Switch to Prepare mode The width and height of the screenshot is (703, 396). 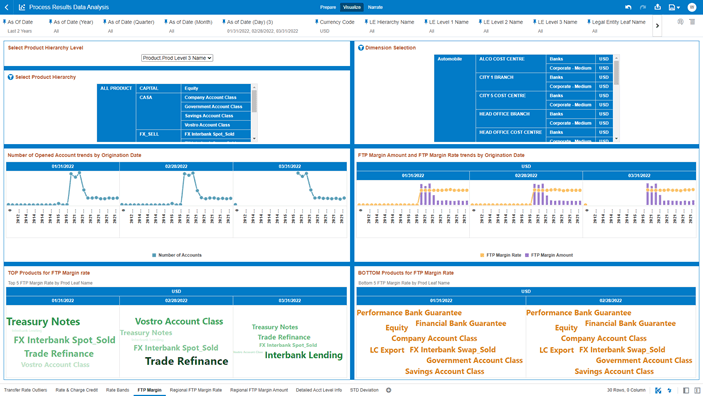click(328, 7)
